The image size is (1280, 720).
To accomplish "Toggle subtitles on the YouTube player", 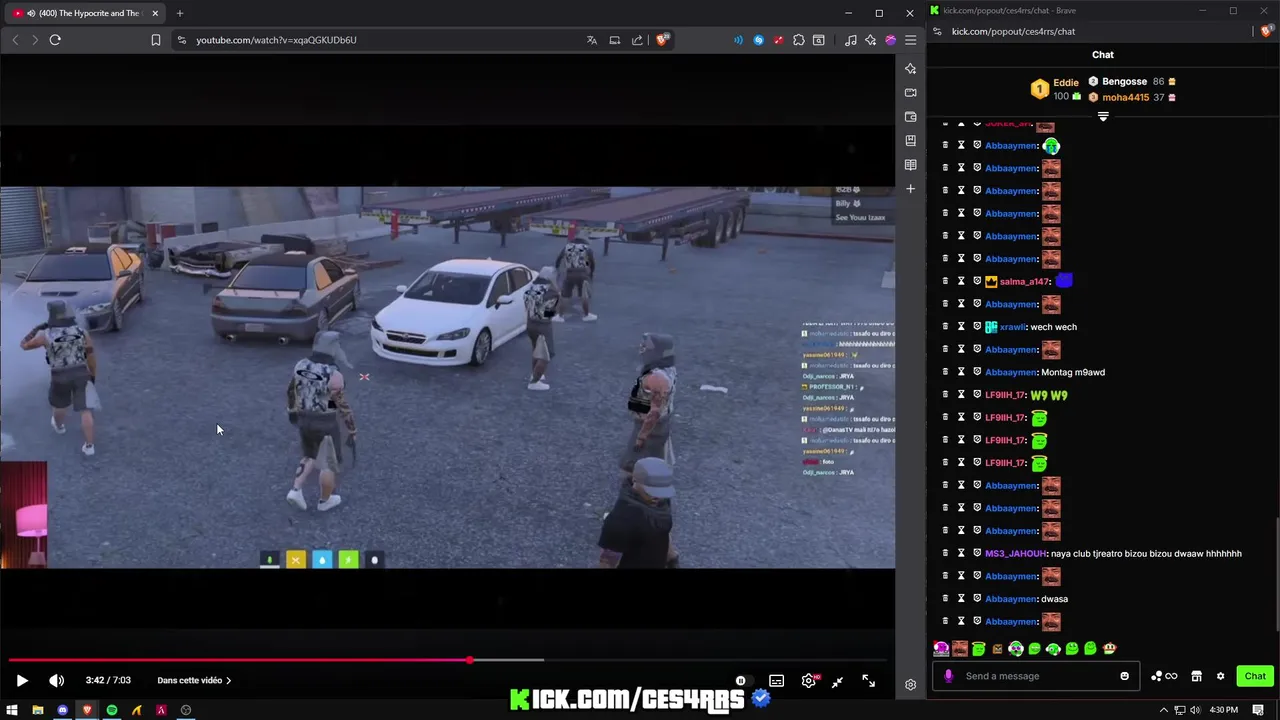I will pos(776,681).
